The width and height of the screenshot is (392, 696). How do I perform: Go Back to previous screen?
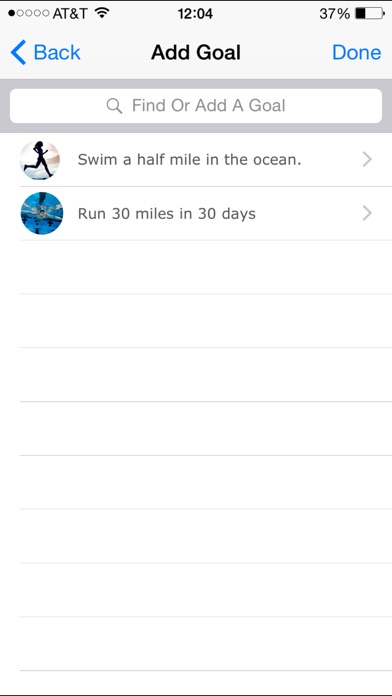(x=45, y=52)
